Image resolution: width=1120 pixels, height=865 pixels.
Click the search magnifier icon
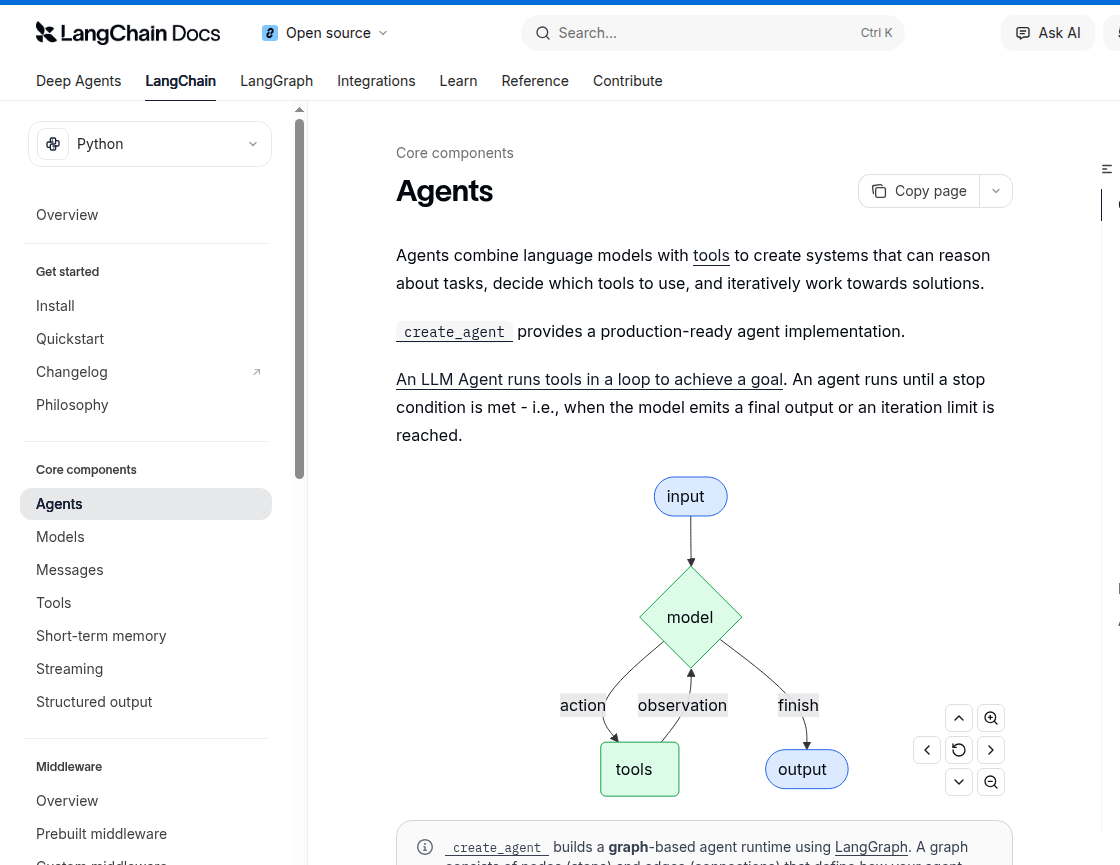(x=543, y=33)
